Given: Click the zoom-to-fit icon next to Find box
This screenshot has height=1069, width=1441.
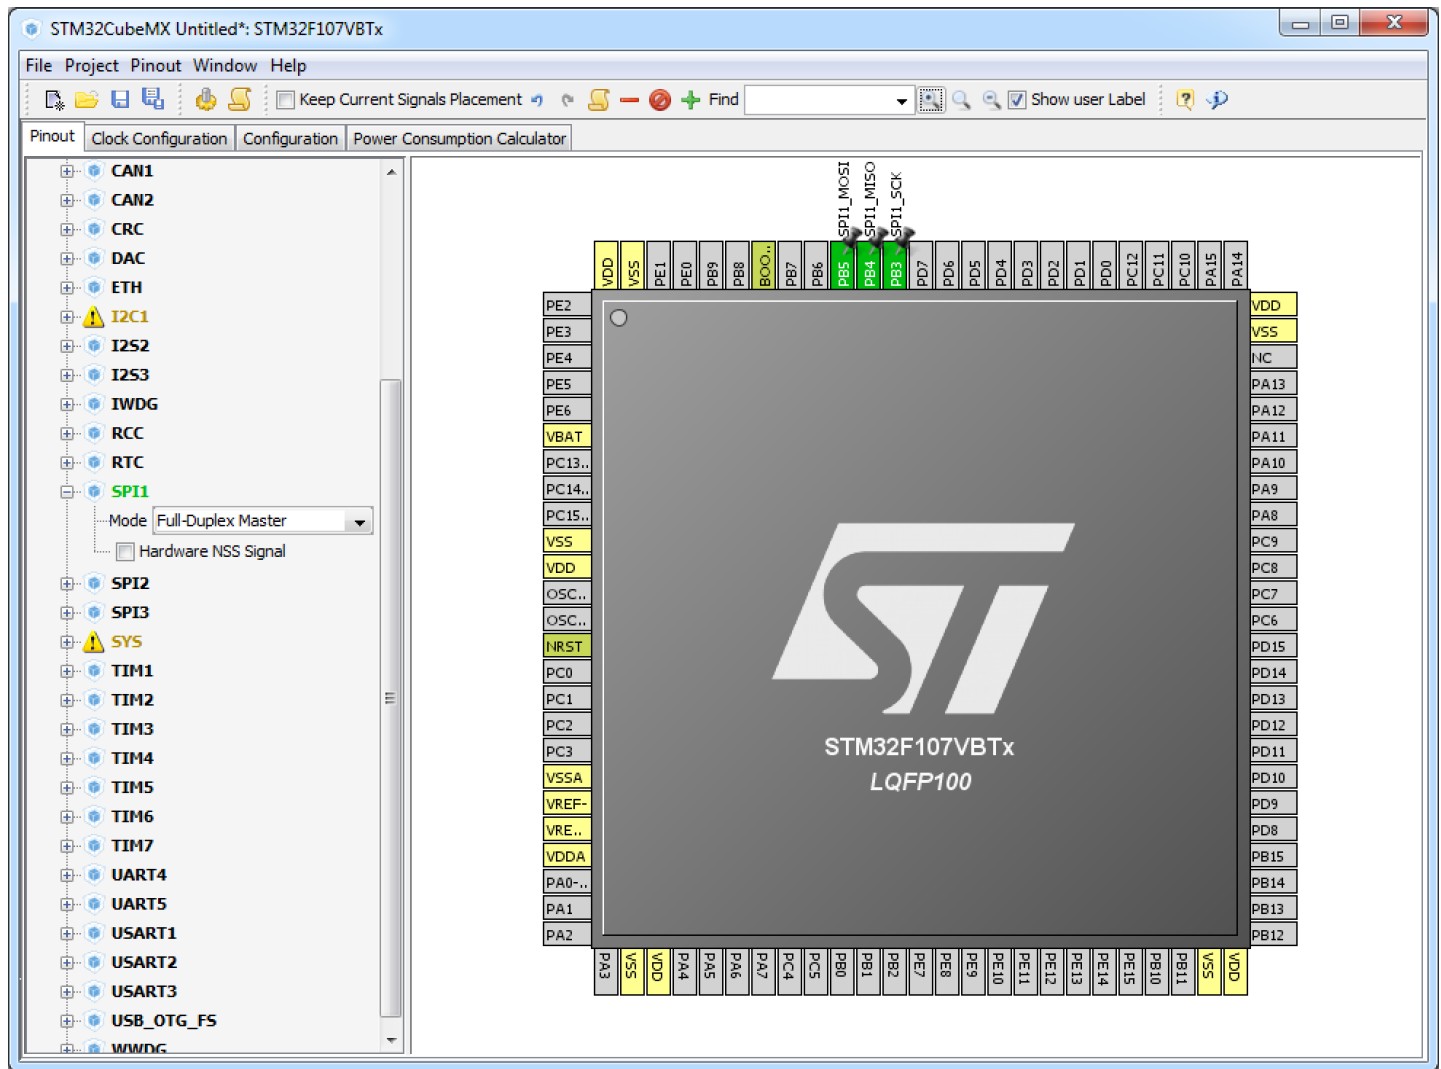Looking at the screenshot, I should (x=931, y=100).
